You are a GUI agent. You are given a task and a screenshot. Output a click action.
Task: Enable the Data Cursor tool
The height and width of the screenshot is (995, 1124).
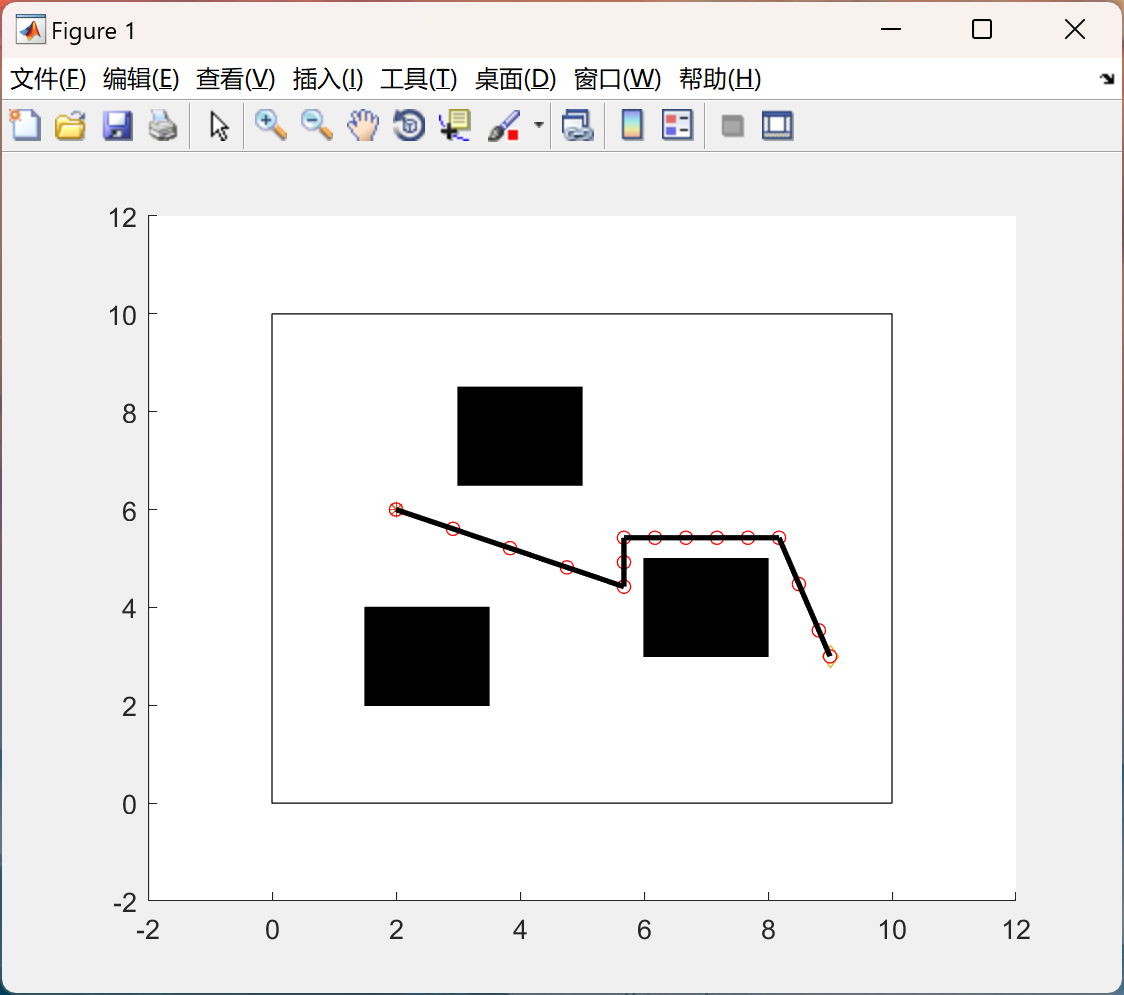coord(454,125)
